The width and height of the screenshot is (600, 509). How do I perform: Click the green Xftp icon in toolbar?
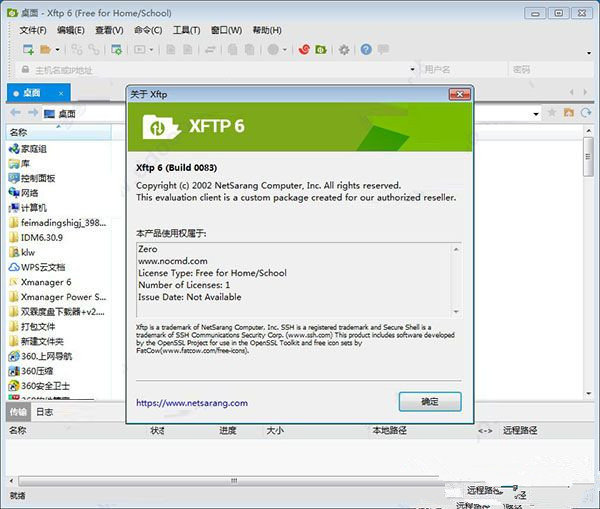point(320,49)
